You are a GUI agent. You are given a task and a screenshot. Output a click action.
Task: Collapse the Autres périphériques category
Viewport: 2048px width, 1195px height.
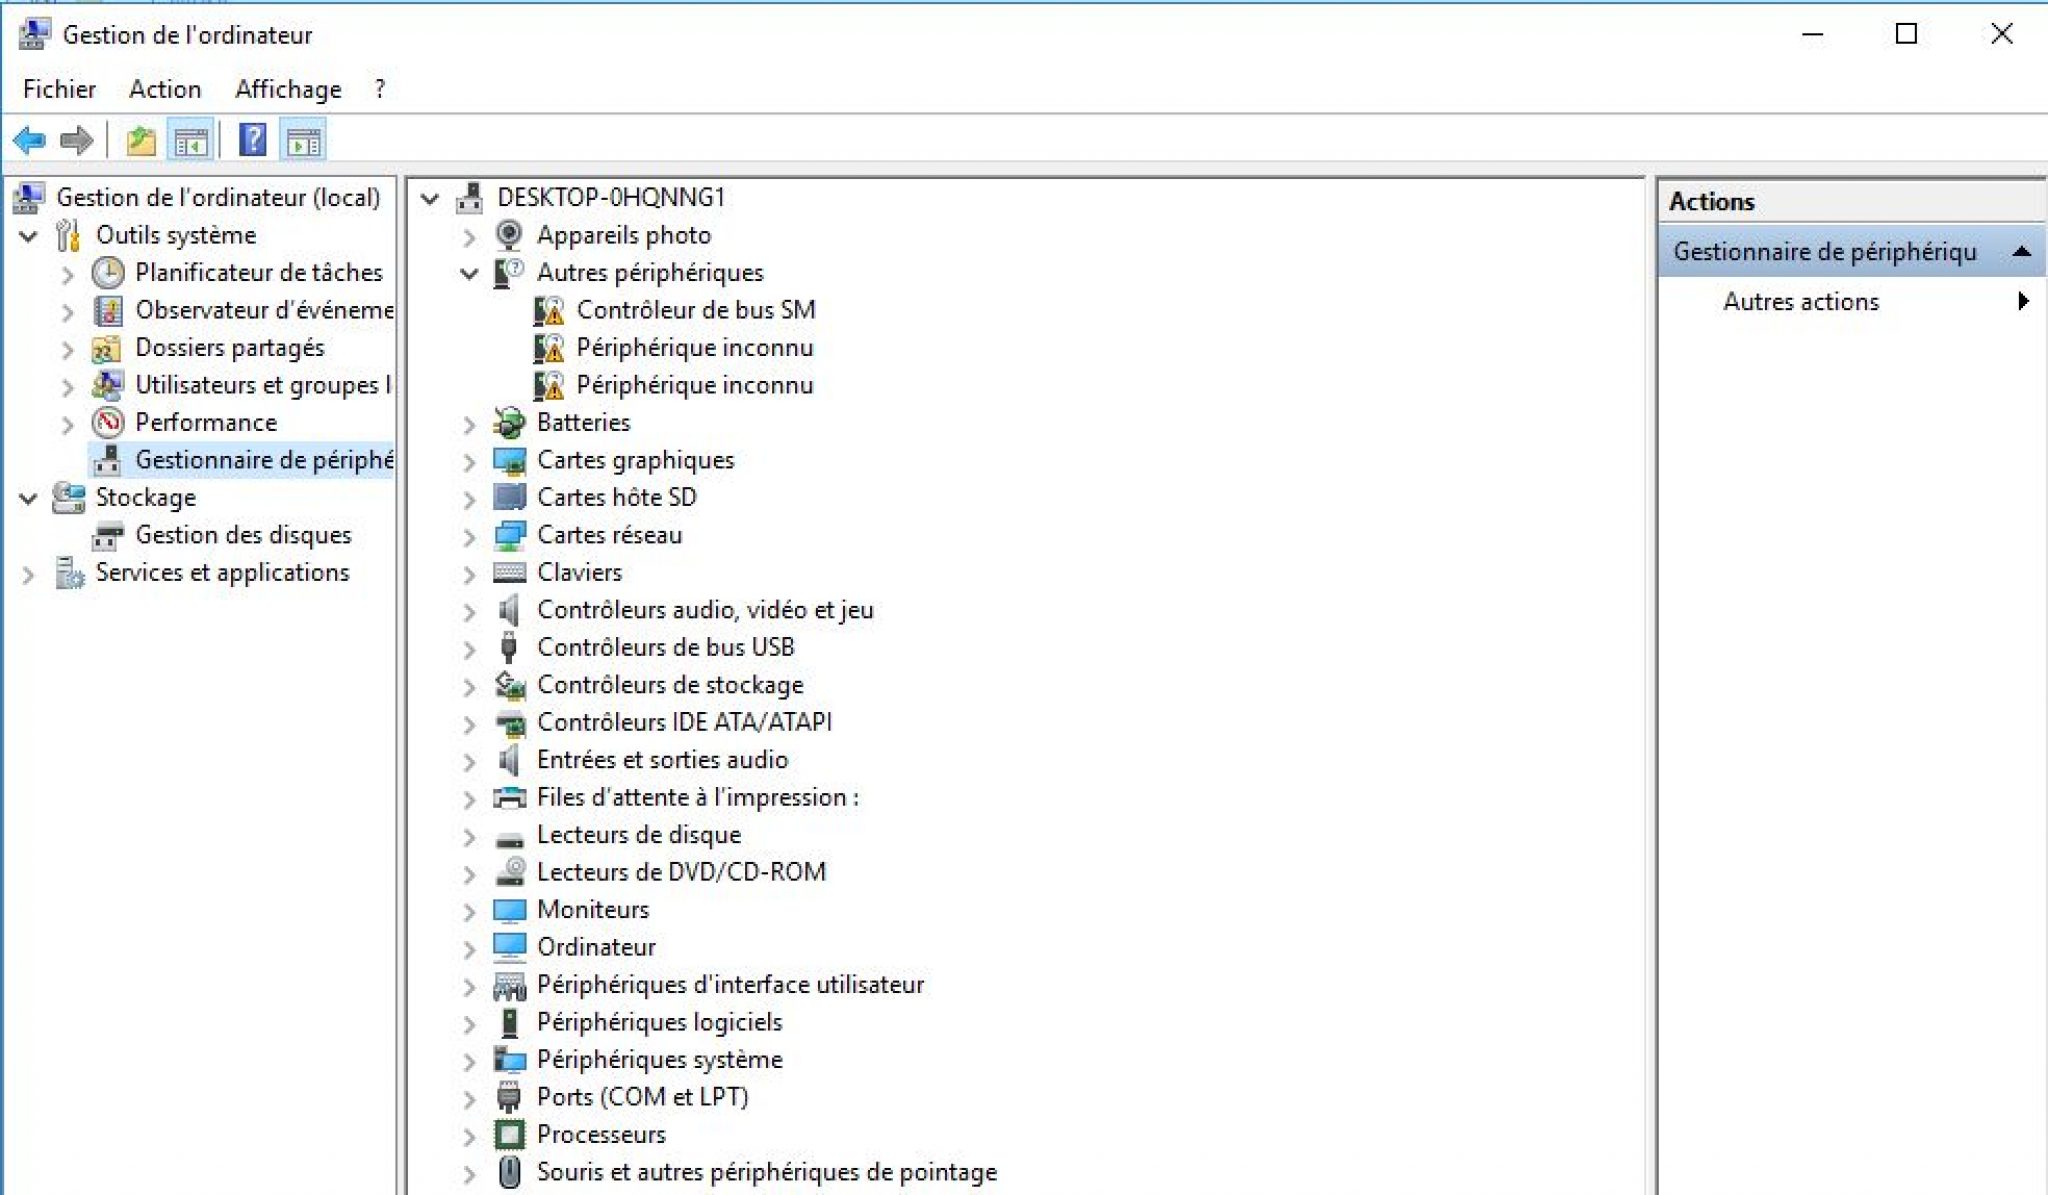coord(469,273)
